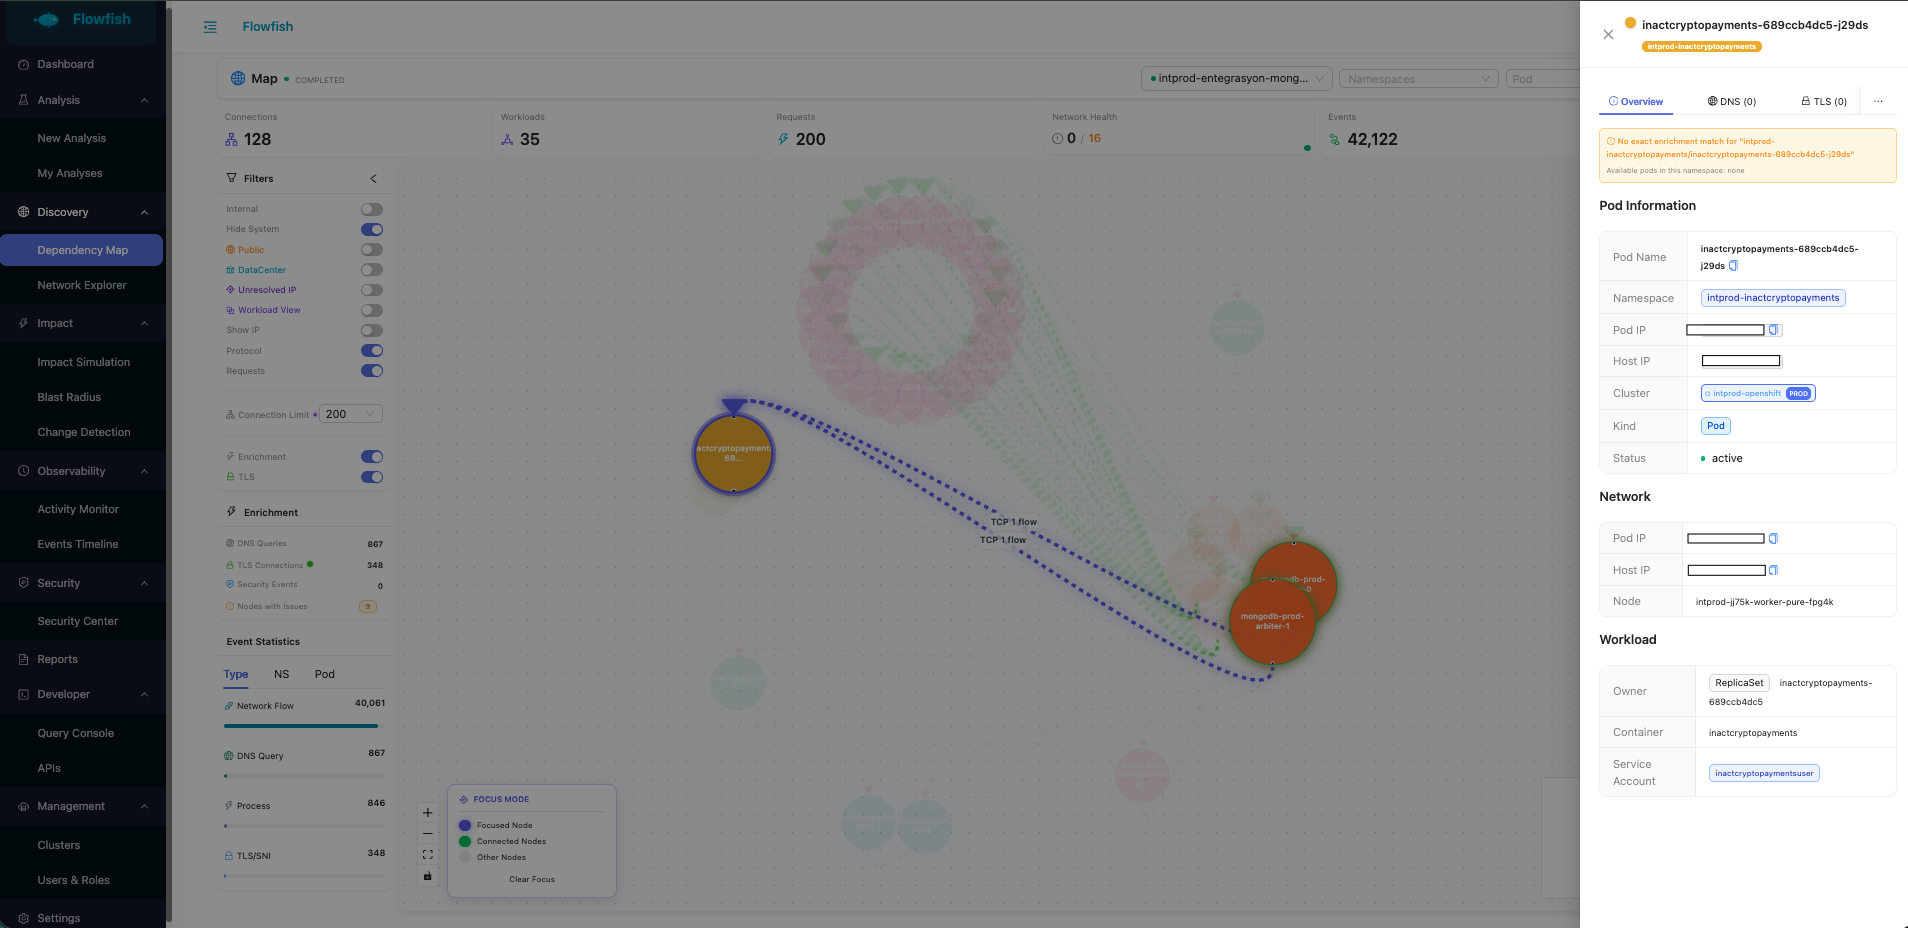
Task: Toggle the Protocol filter switch
Action: click(x=372, y=351)
